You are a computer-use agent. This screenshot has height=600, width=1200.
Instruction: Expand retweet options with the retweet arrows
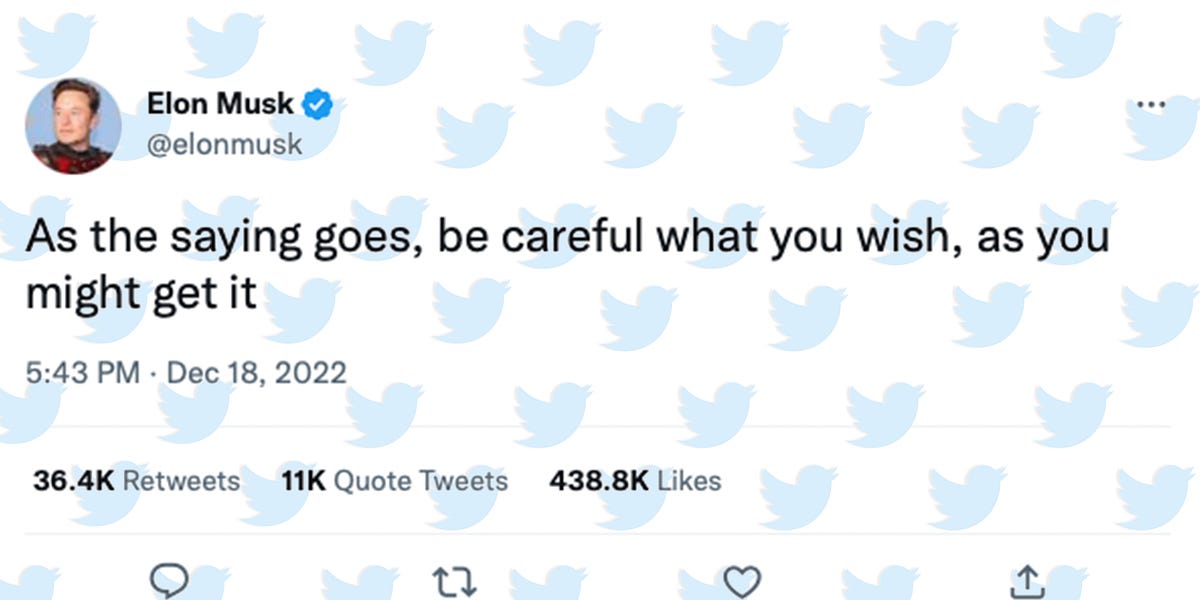pos(455,578)
